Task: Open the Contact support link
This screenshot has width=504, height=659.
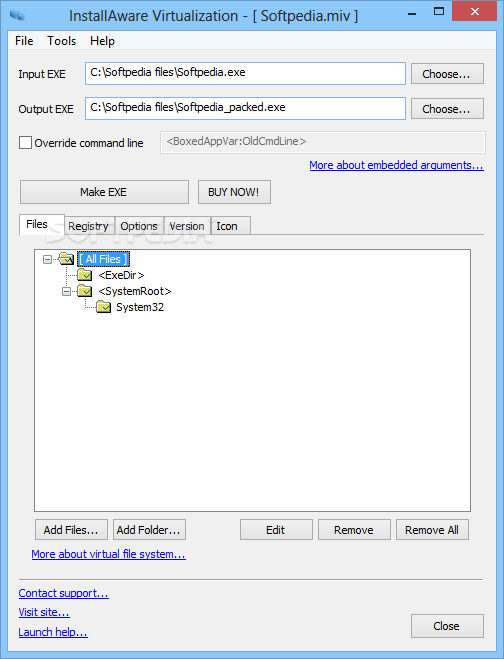Action: click(63, 593)
